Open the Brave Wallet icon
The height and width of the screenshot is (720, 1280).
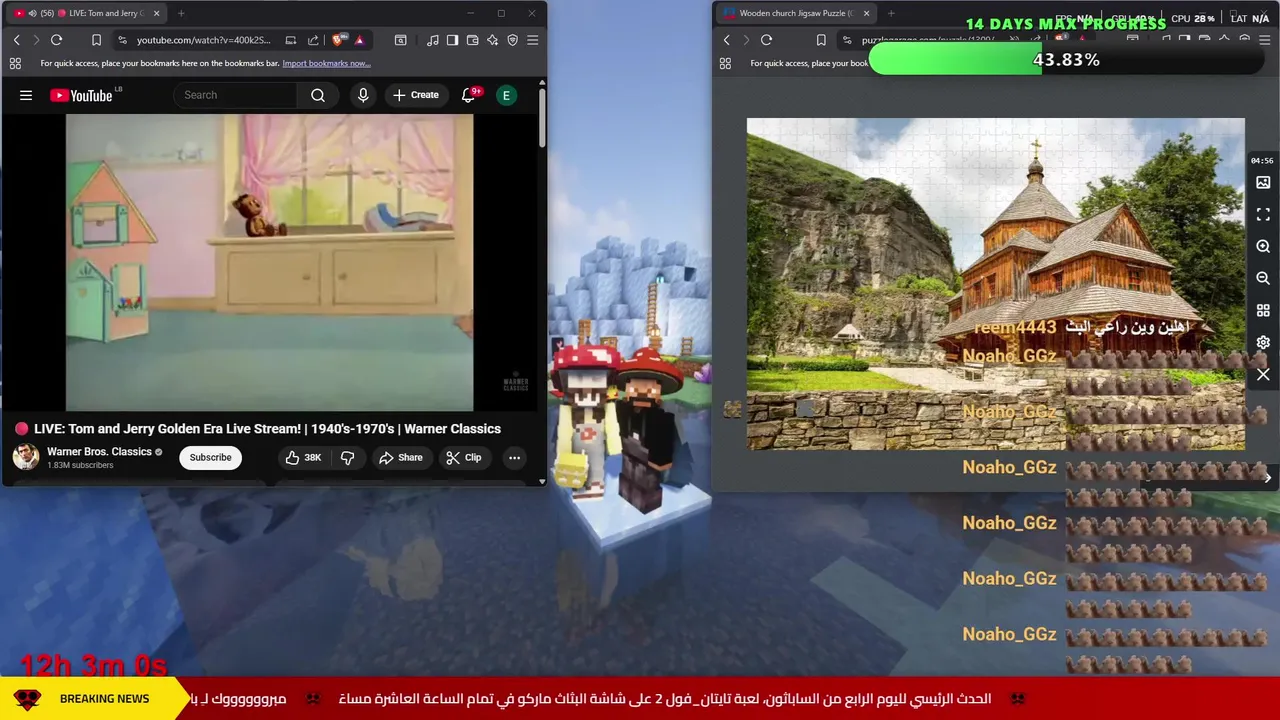point(472,40)
